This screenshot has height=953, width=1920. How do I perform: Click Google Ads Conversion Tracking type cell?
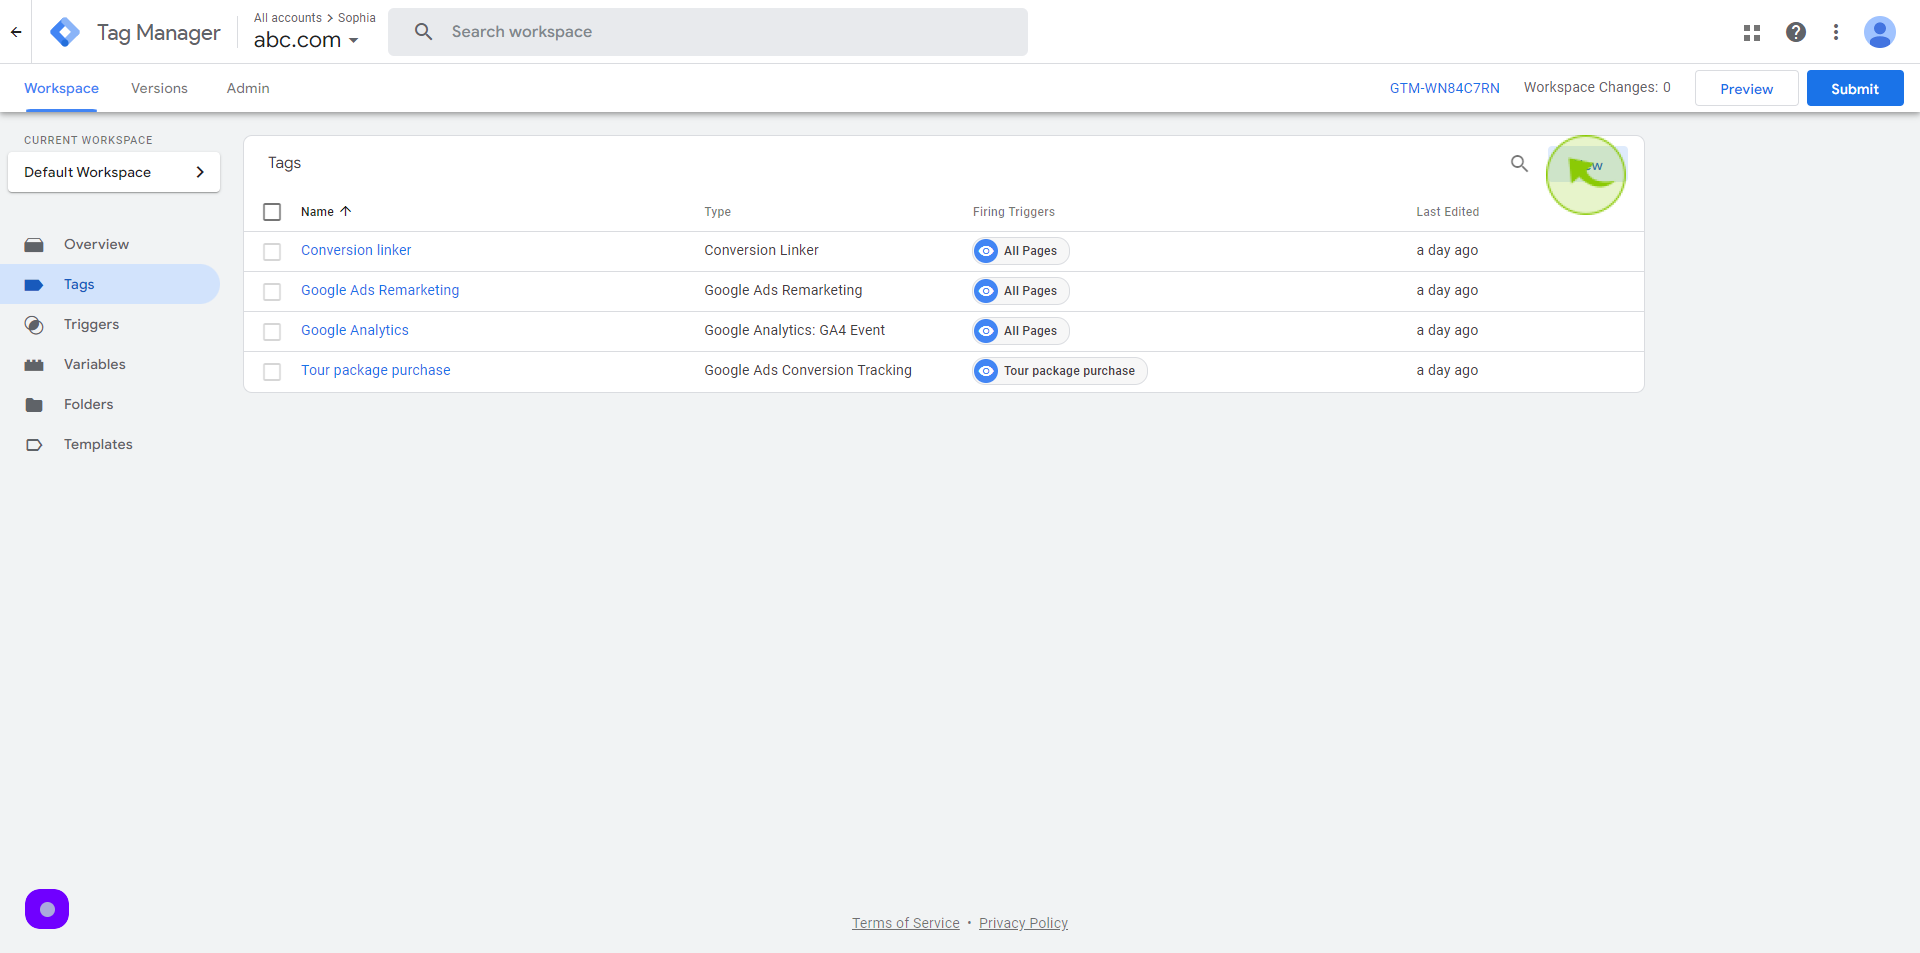[x=808, y=370]
